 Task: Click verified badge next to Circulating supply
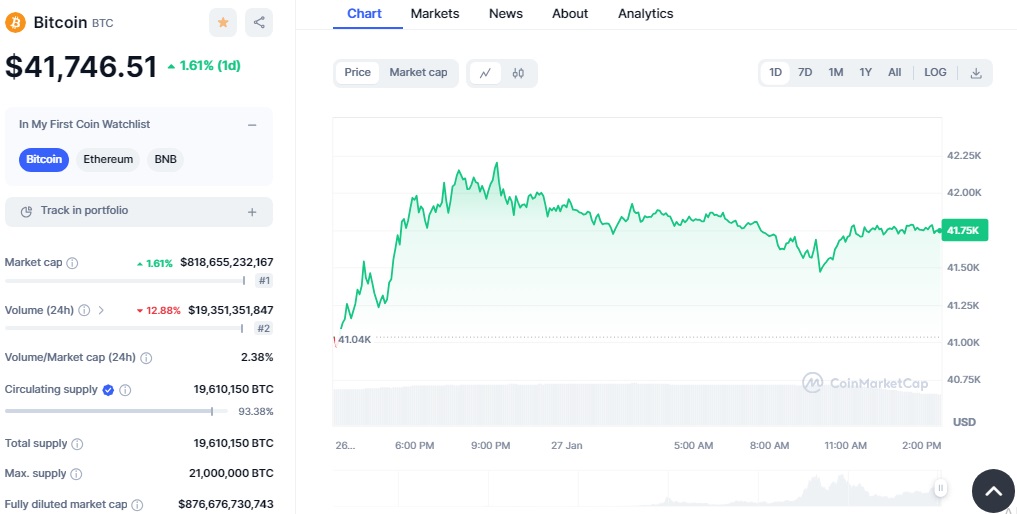click(x=108, y=390)
